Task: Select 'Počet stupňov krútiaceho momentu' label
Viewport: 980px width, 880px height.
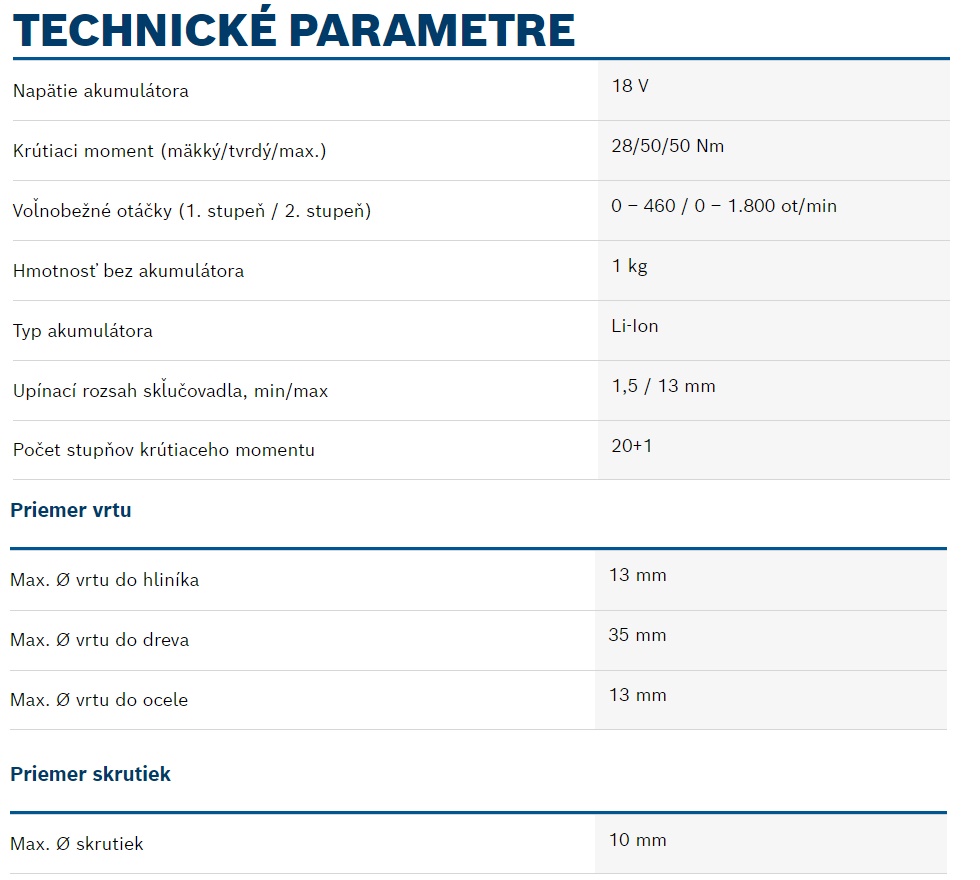Action: (164, 450)
